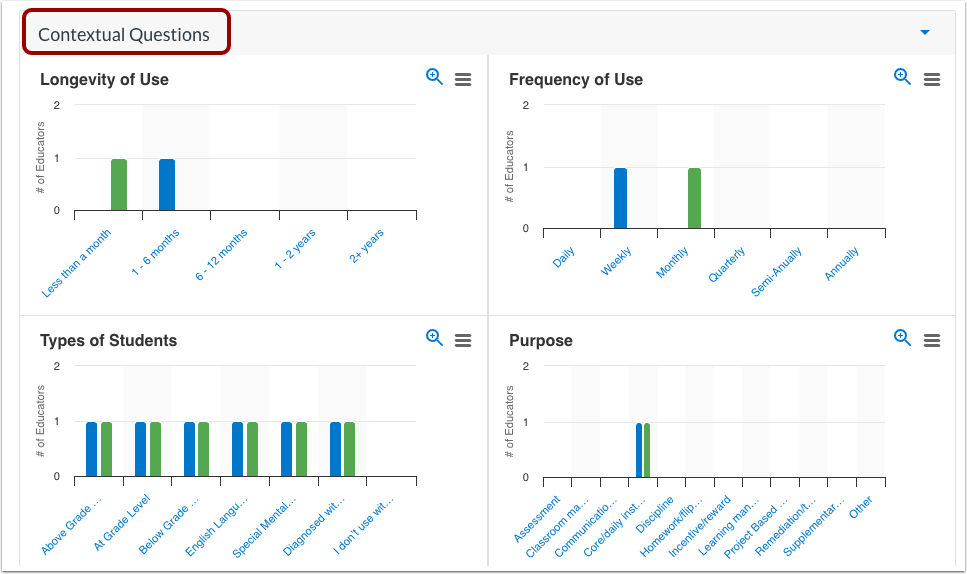Click the blue bar for 1 - 6 months
Image resolution: width=967 pixels, height=574 pixels.
point(167,185)
